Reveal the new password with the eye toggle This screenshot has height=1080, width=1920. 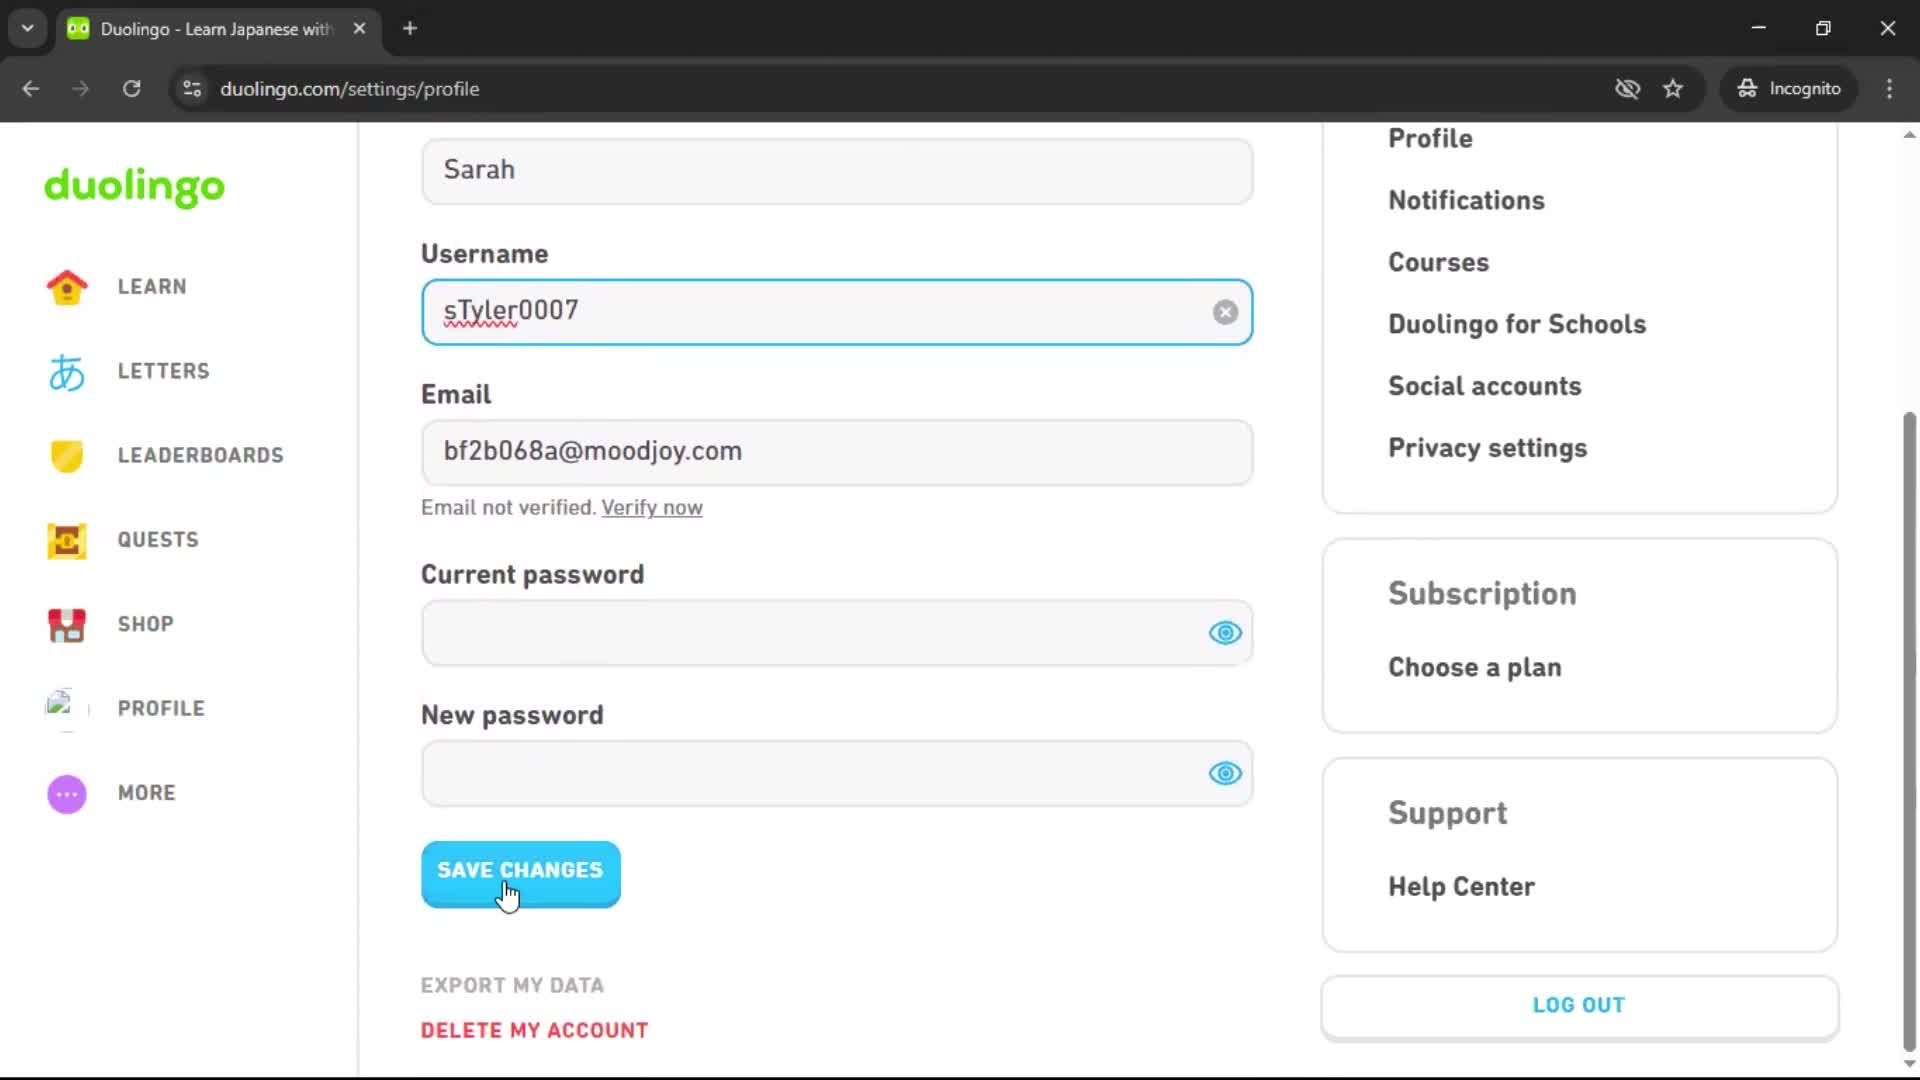coord(1225,773)
